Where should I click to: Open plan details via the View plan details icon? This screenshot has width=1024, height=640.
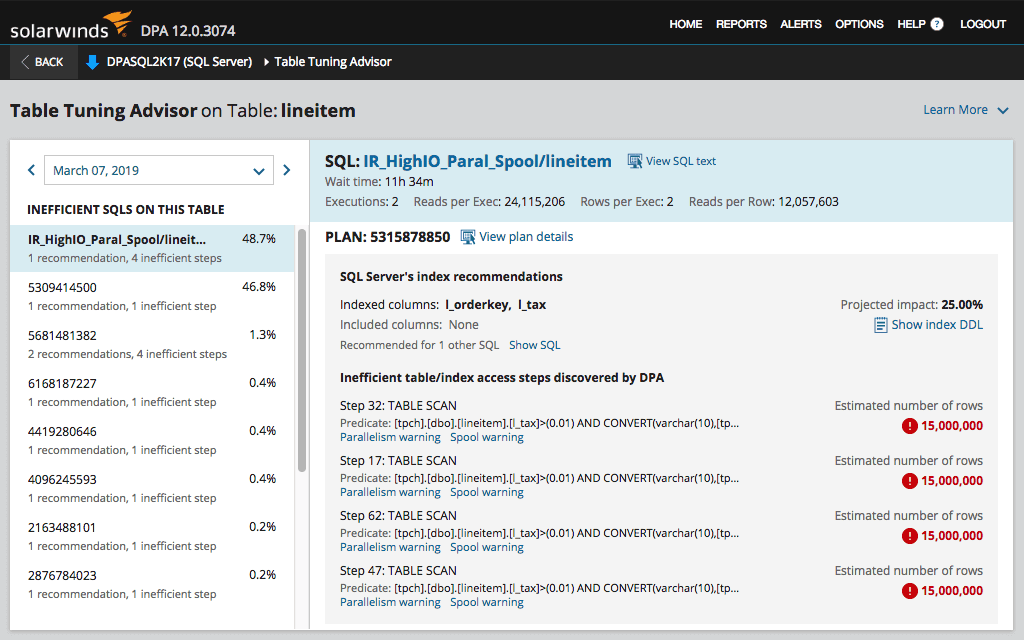point(466,236)
